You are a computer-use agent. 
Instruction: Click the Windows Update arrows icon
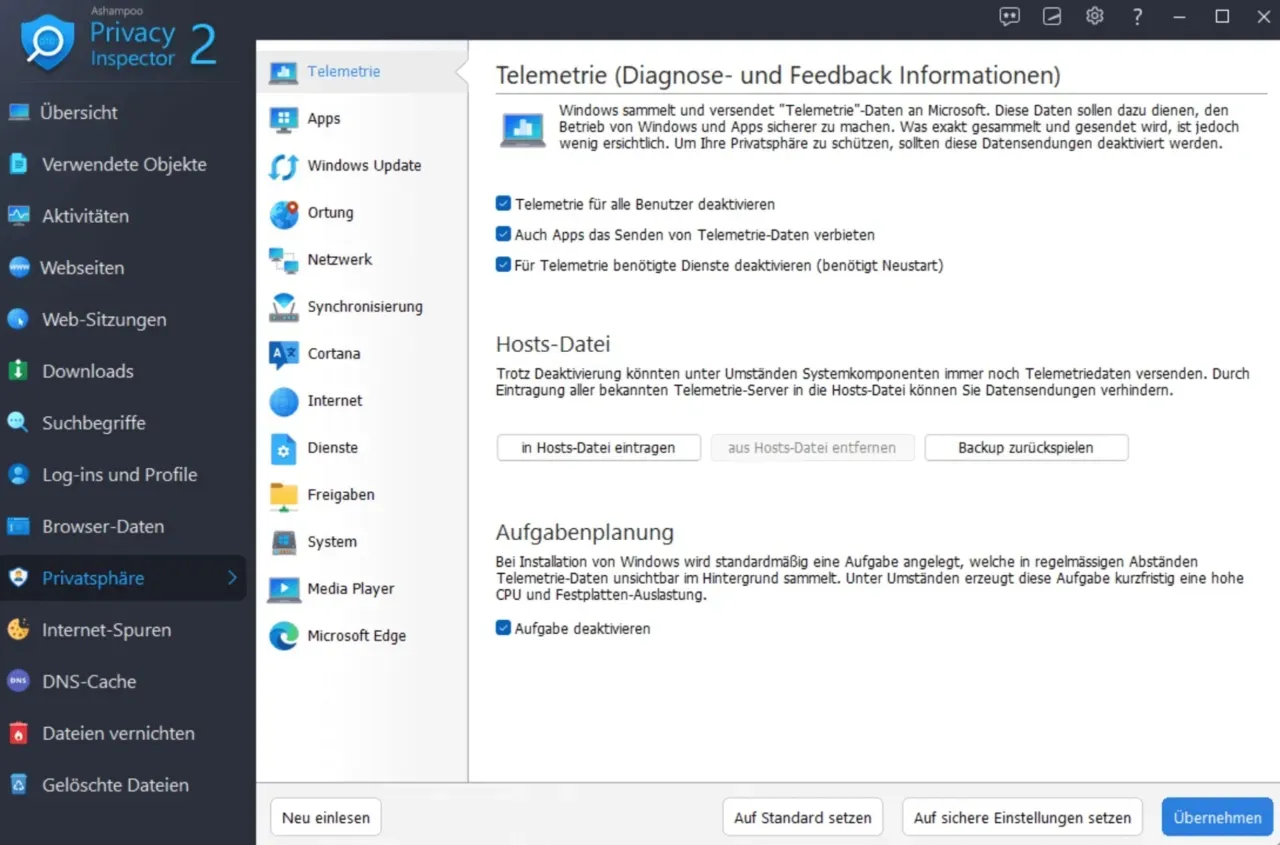tap(284, 166)
